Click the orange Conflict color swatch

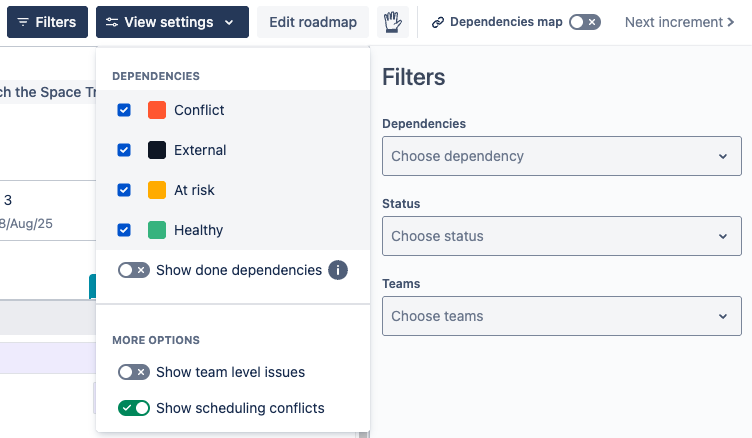(157, 110)
